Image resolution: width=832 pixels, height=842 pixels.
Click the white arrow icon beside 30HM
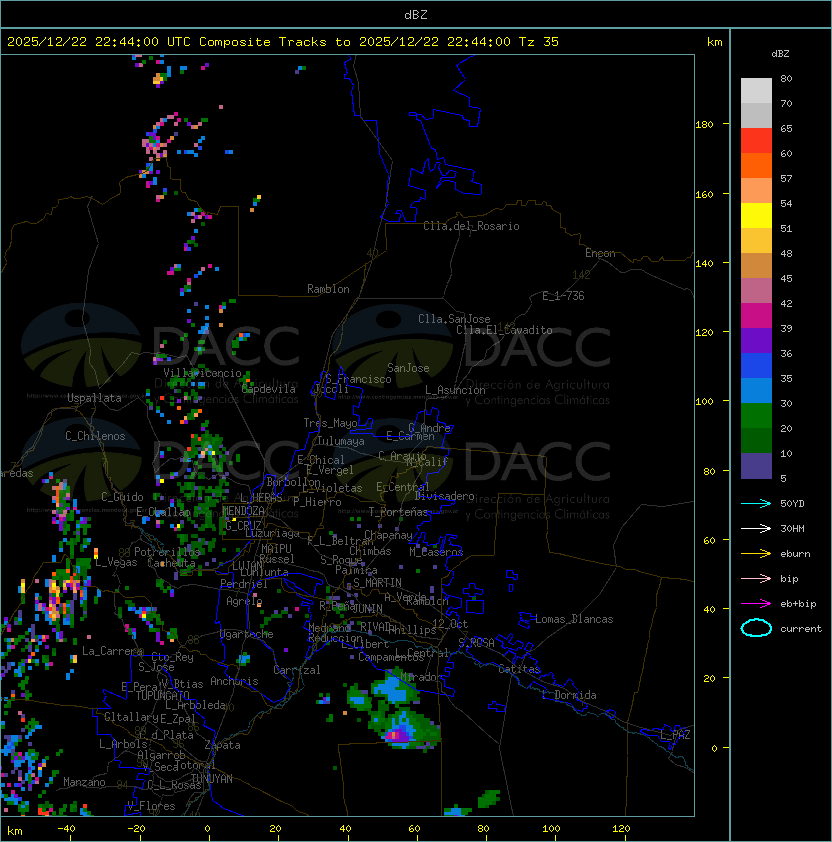tap(756, 528)
